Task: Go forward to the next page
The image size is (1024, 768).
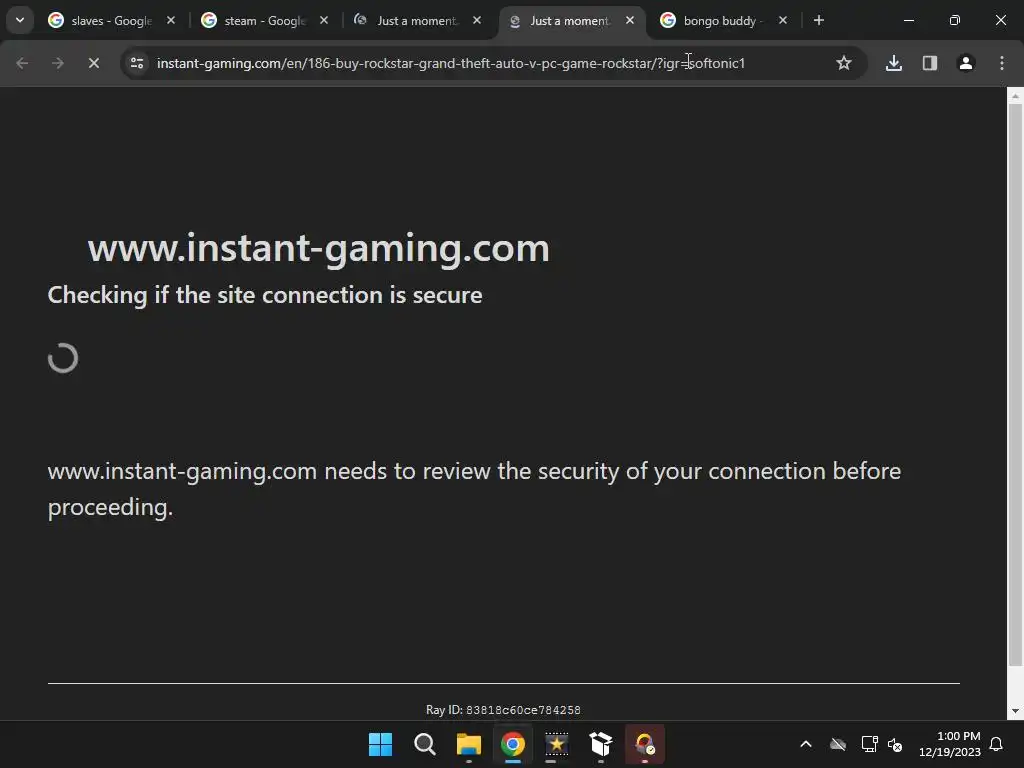Action: click(58, 63)
